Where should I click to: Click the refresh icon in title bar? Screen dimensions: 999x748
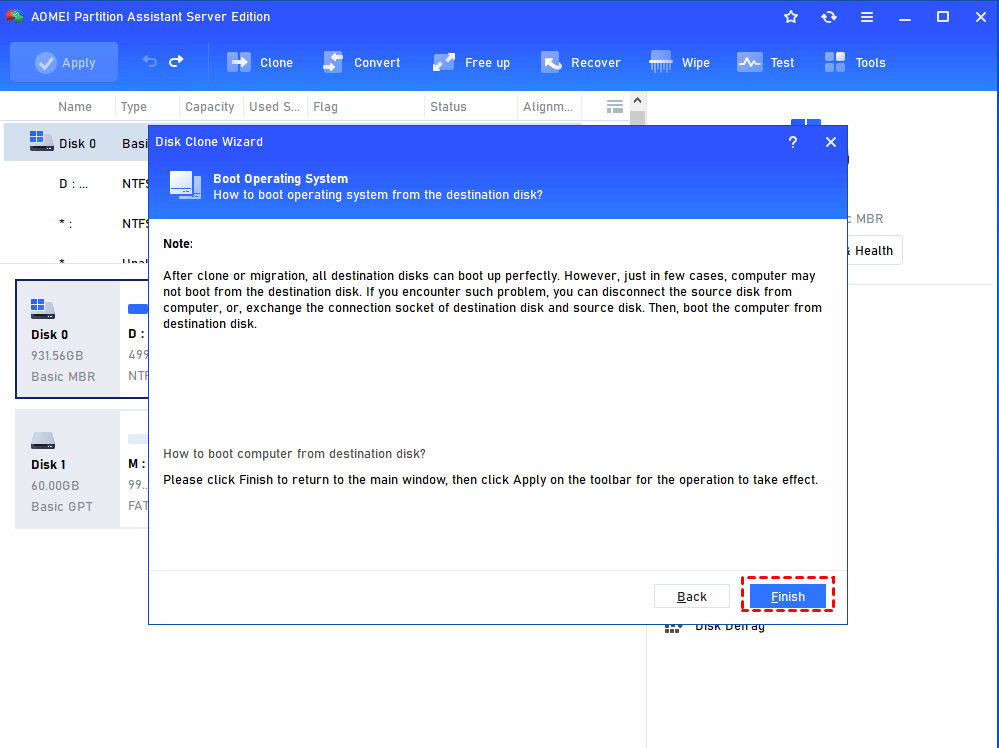(829, 17)
